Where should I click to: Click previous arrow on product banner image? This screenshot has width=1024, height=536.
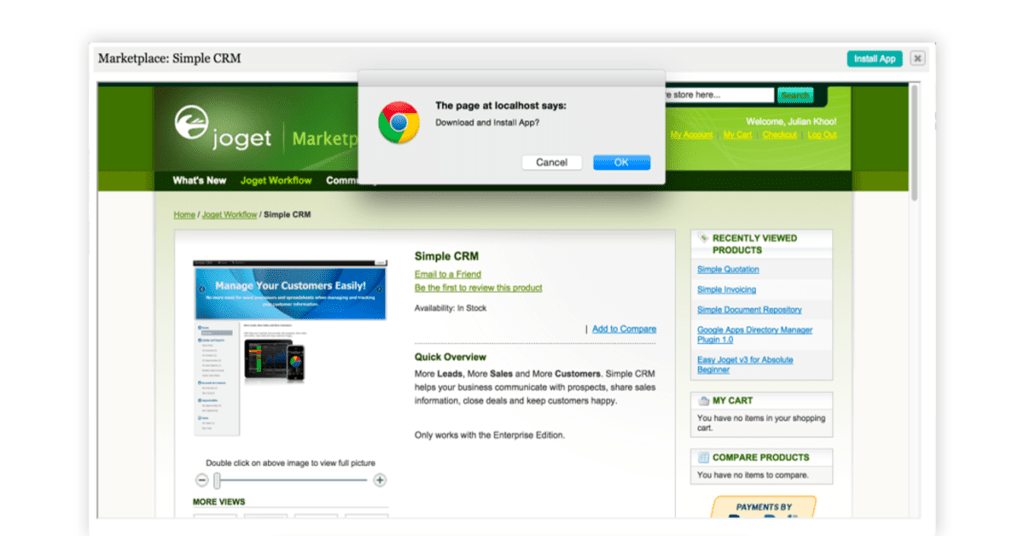(x=199, y=289)
